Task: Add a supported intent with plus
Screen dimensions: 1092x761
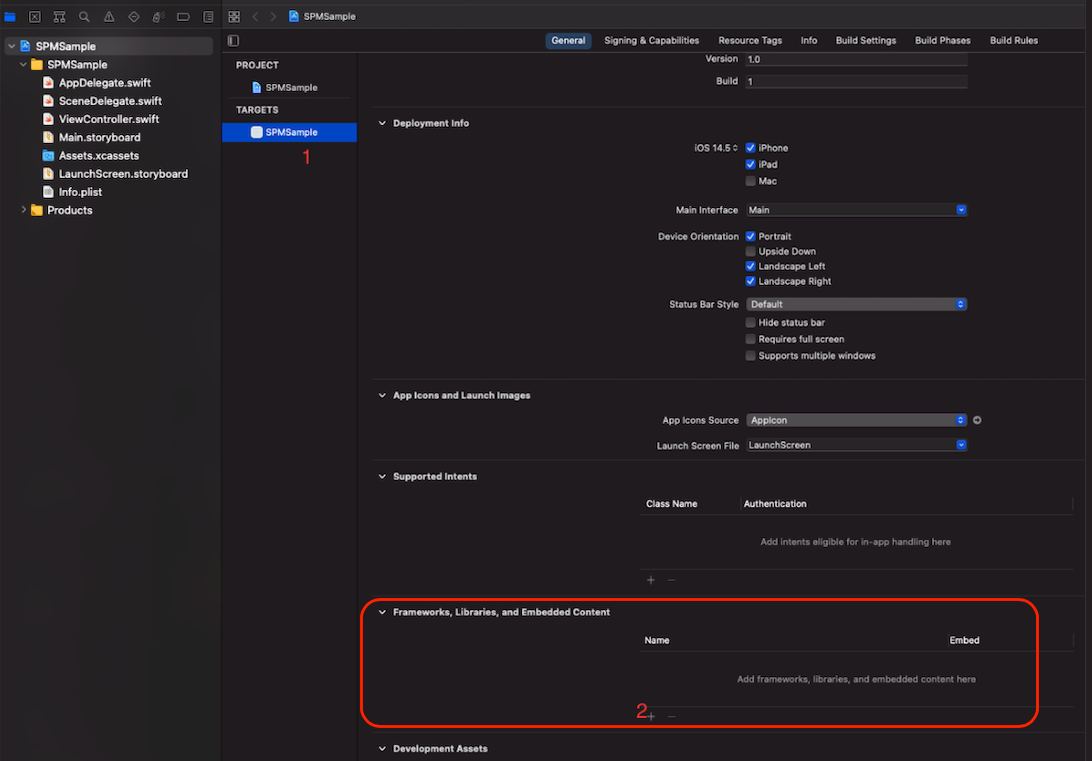Action: pos(651,580)
